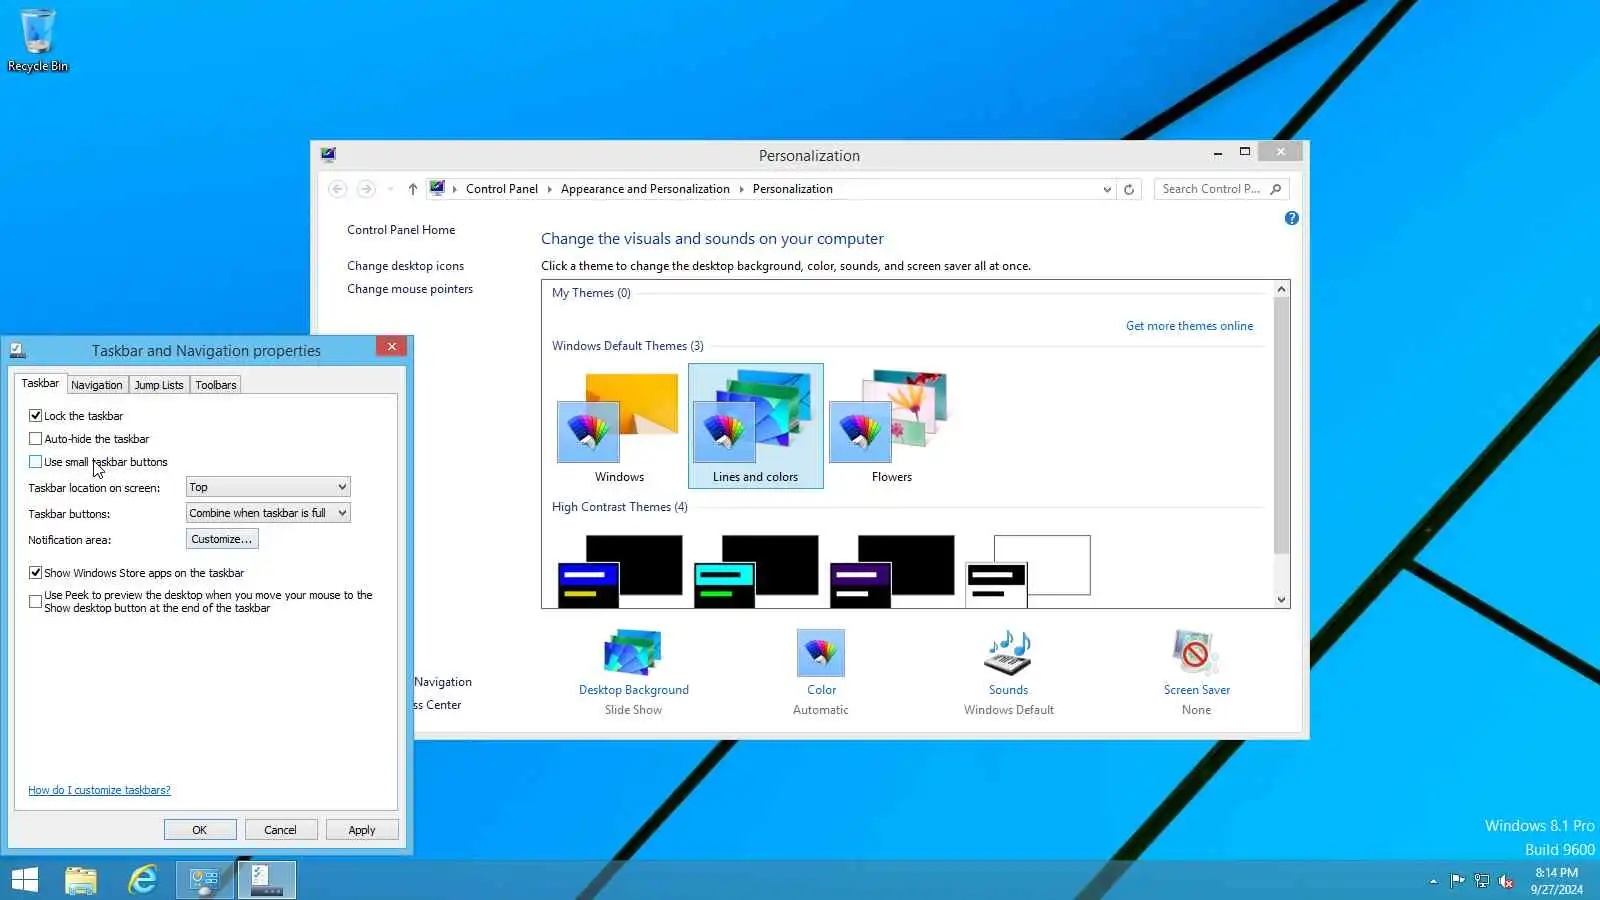Click the theme list scroll down arrow
Image resolution: width=1600 pixels, height=900 pixels.
(1282, 600)
